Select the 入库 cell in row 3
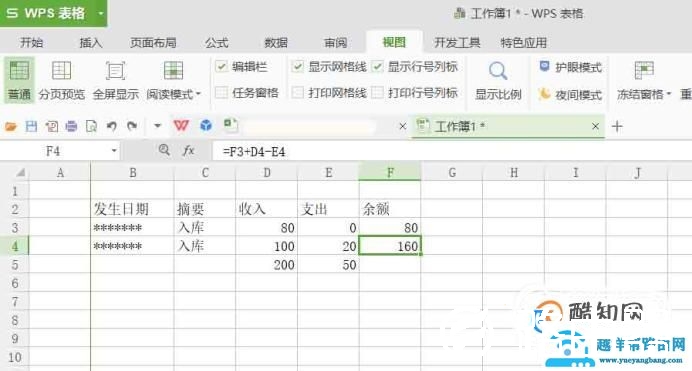692x371 pixels. pos(205,227)
